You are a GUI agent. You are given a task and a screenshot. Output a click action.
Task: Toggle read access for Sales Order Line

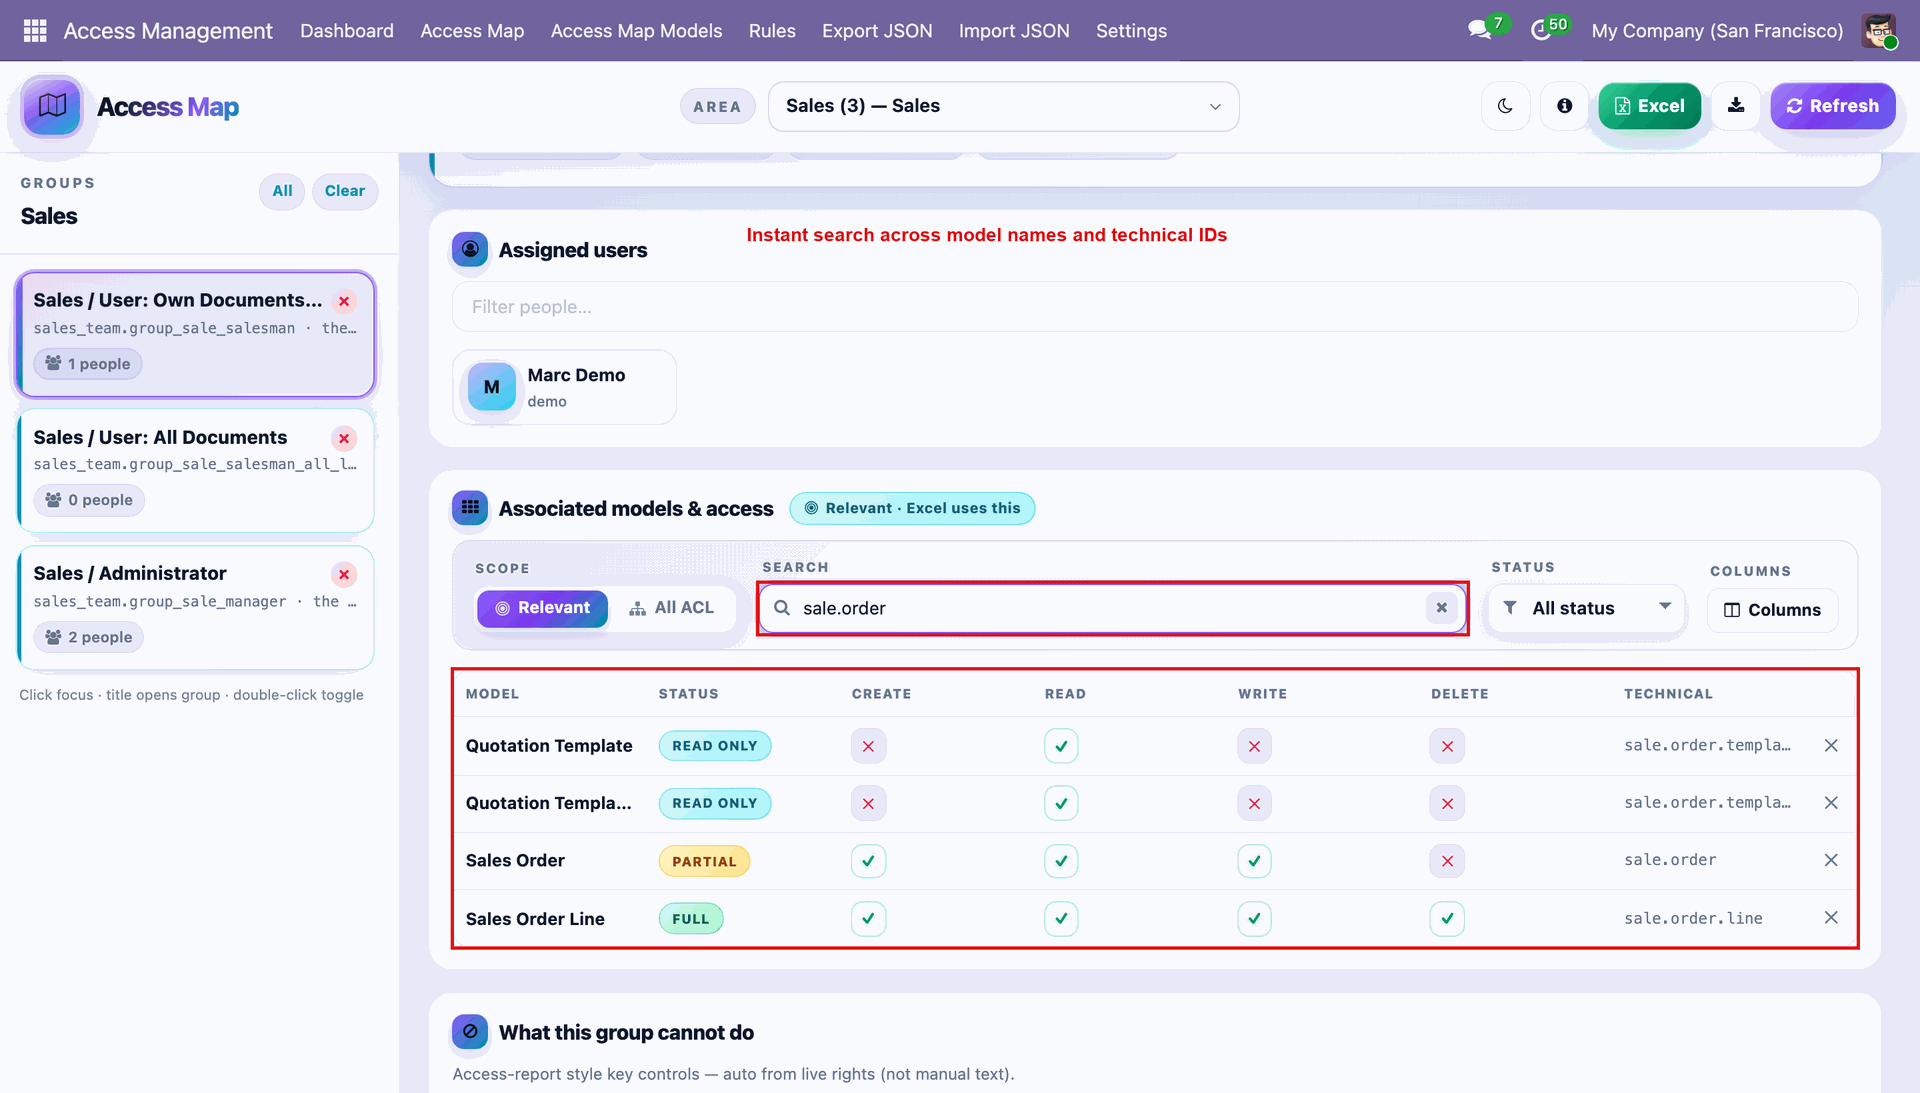[1061, 918]
